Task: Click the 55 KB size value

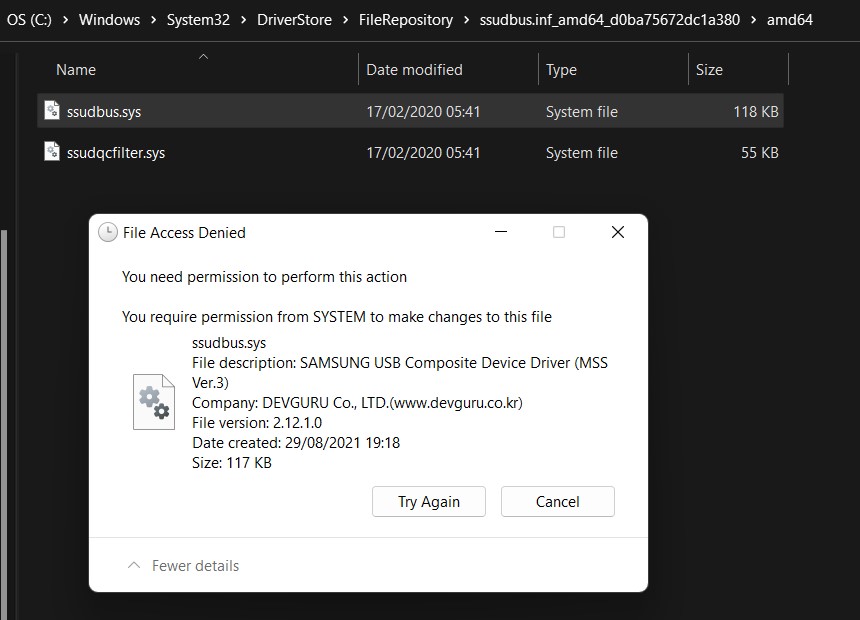Action: point(760,153)
